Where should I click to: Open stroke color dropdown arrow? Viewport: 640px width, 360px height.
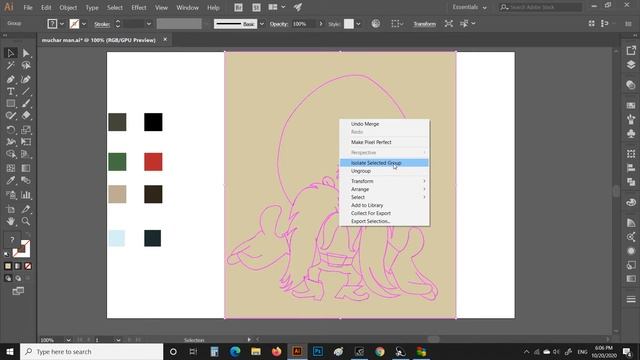(84, 24)
